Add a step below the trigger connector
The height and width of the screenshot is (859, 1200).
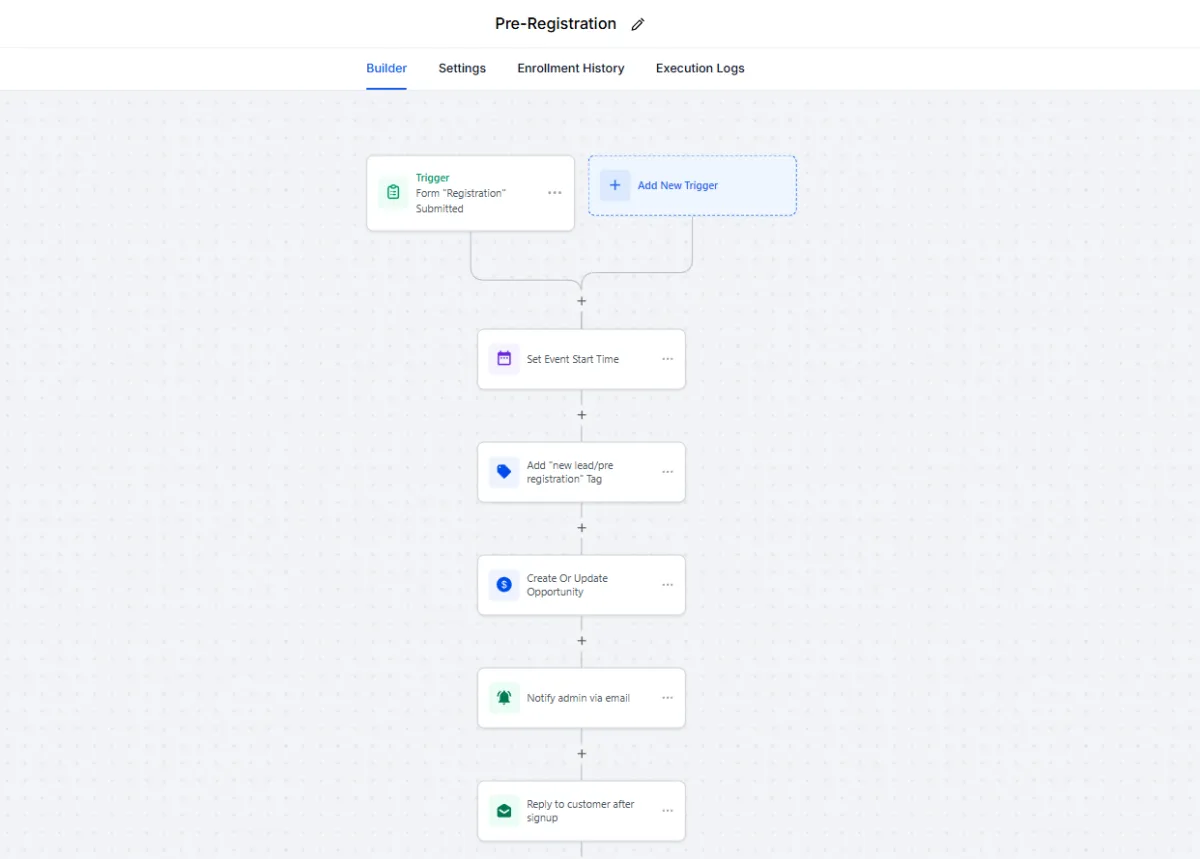[x=581, y=301]
